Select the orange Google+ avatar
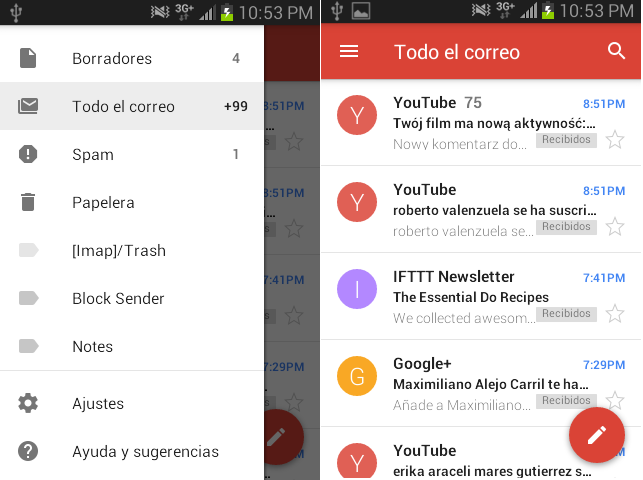 tap(357, 376)
